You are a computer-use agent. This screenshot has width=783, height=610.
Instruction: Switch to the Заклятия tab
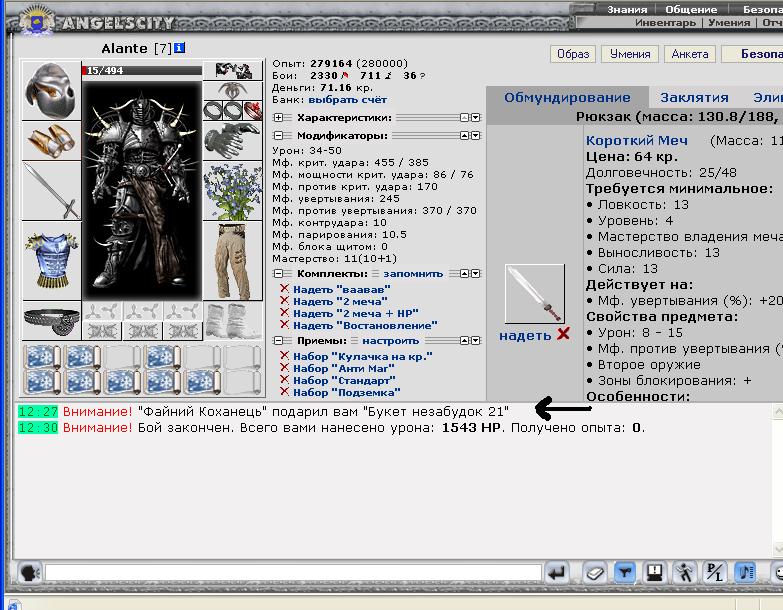tap(694, 97)
